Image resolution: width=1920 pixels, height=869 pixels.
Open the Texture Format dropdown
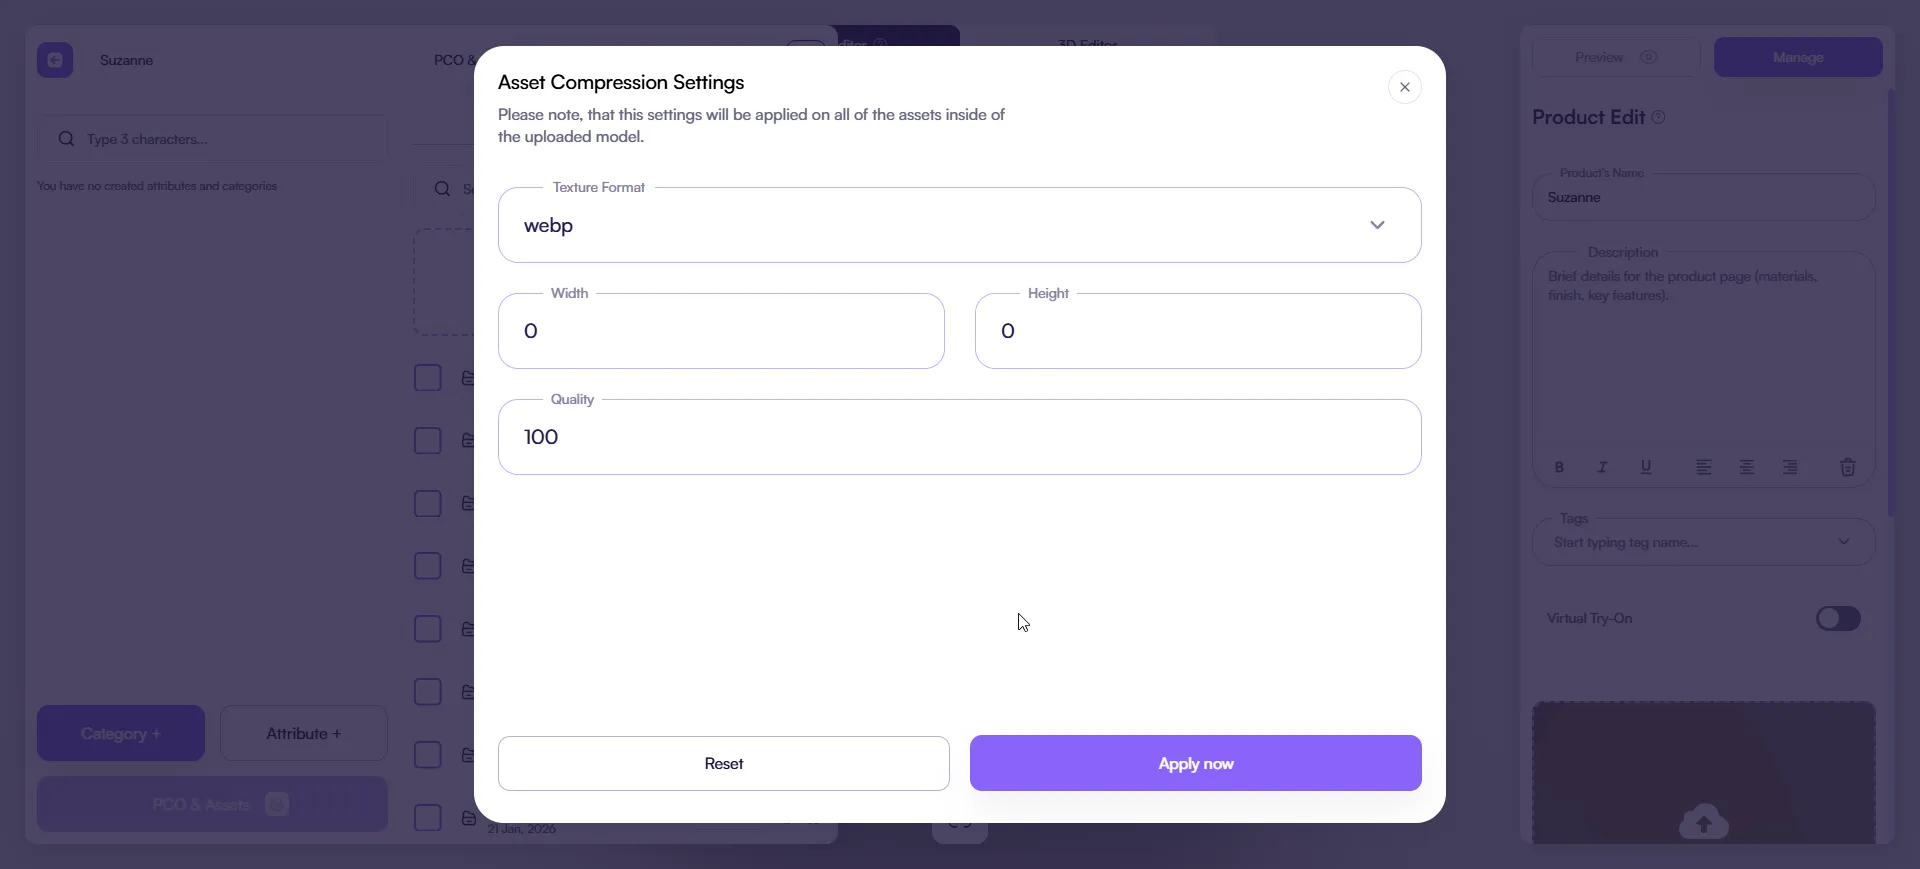point(959,225)
